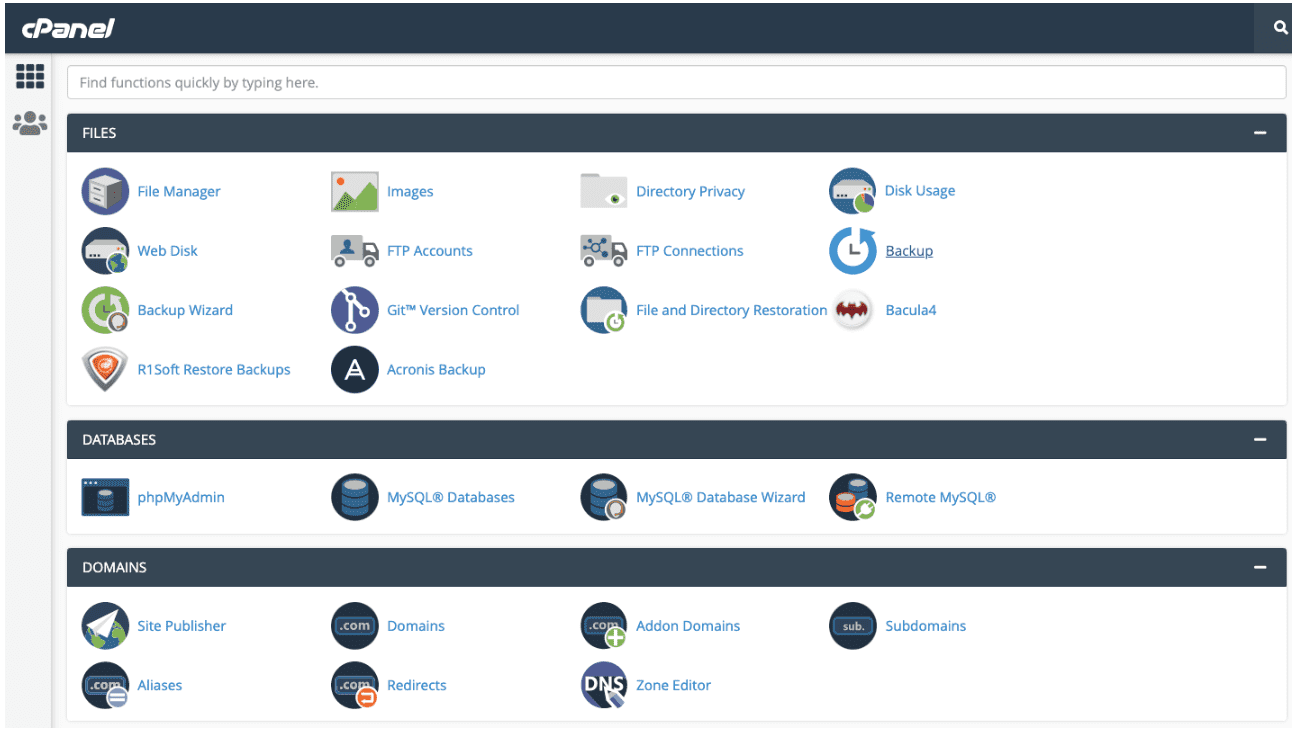Open the Directory Privacy folder icon
1297x732 pixels.
point(604,191)
